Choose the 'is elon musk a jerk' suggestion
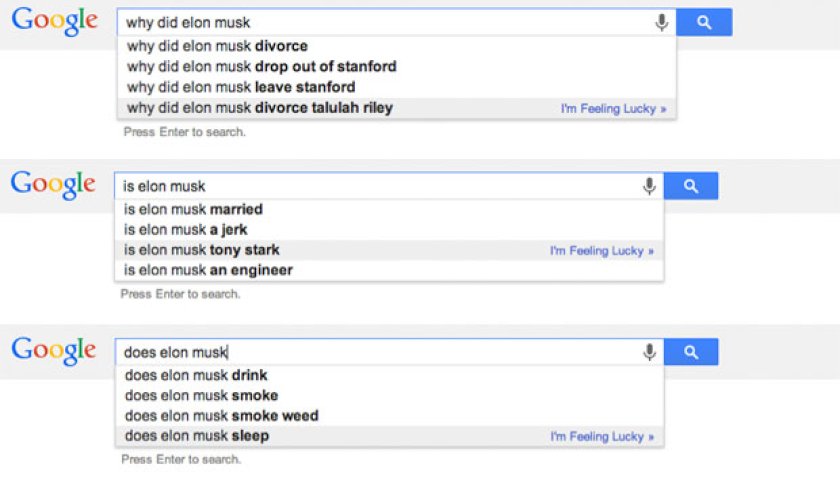Screen dimensions: 840x485 (x=185, y=229)
